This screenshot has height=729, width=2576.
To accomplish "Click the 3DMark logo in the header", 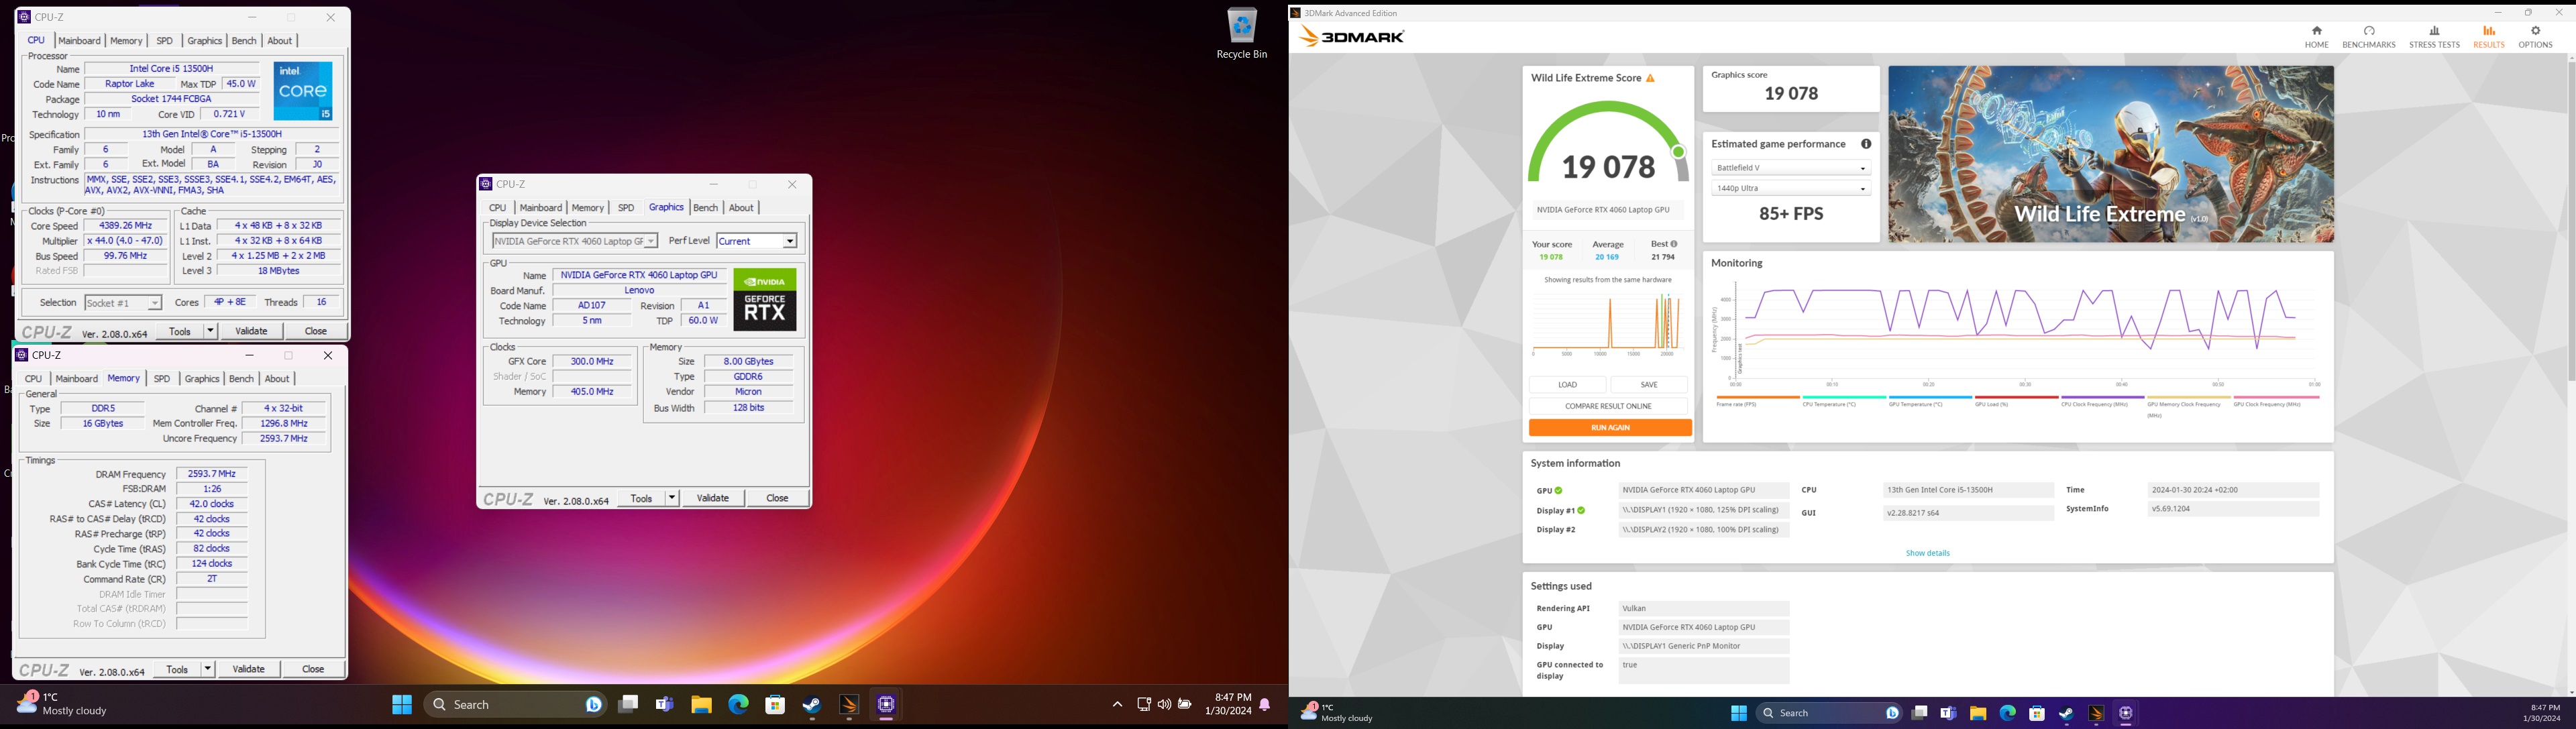I will coord(1352,37).
